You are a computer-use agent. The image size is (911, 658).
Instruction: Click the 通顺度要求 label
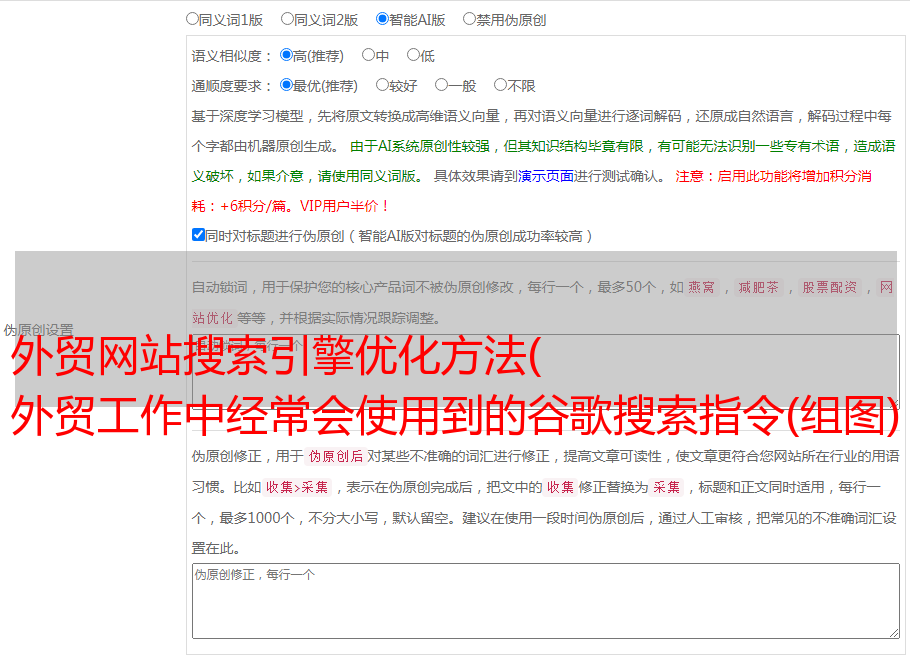point(232,87)
